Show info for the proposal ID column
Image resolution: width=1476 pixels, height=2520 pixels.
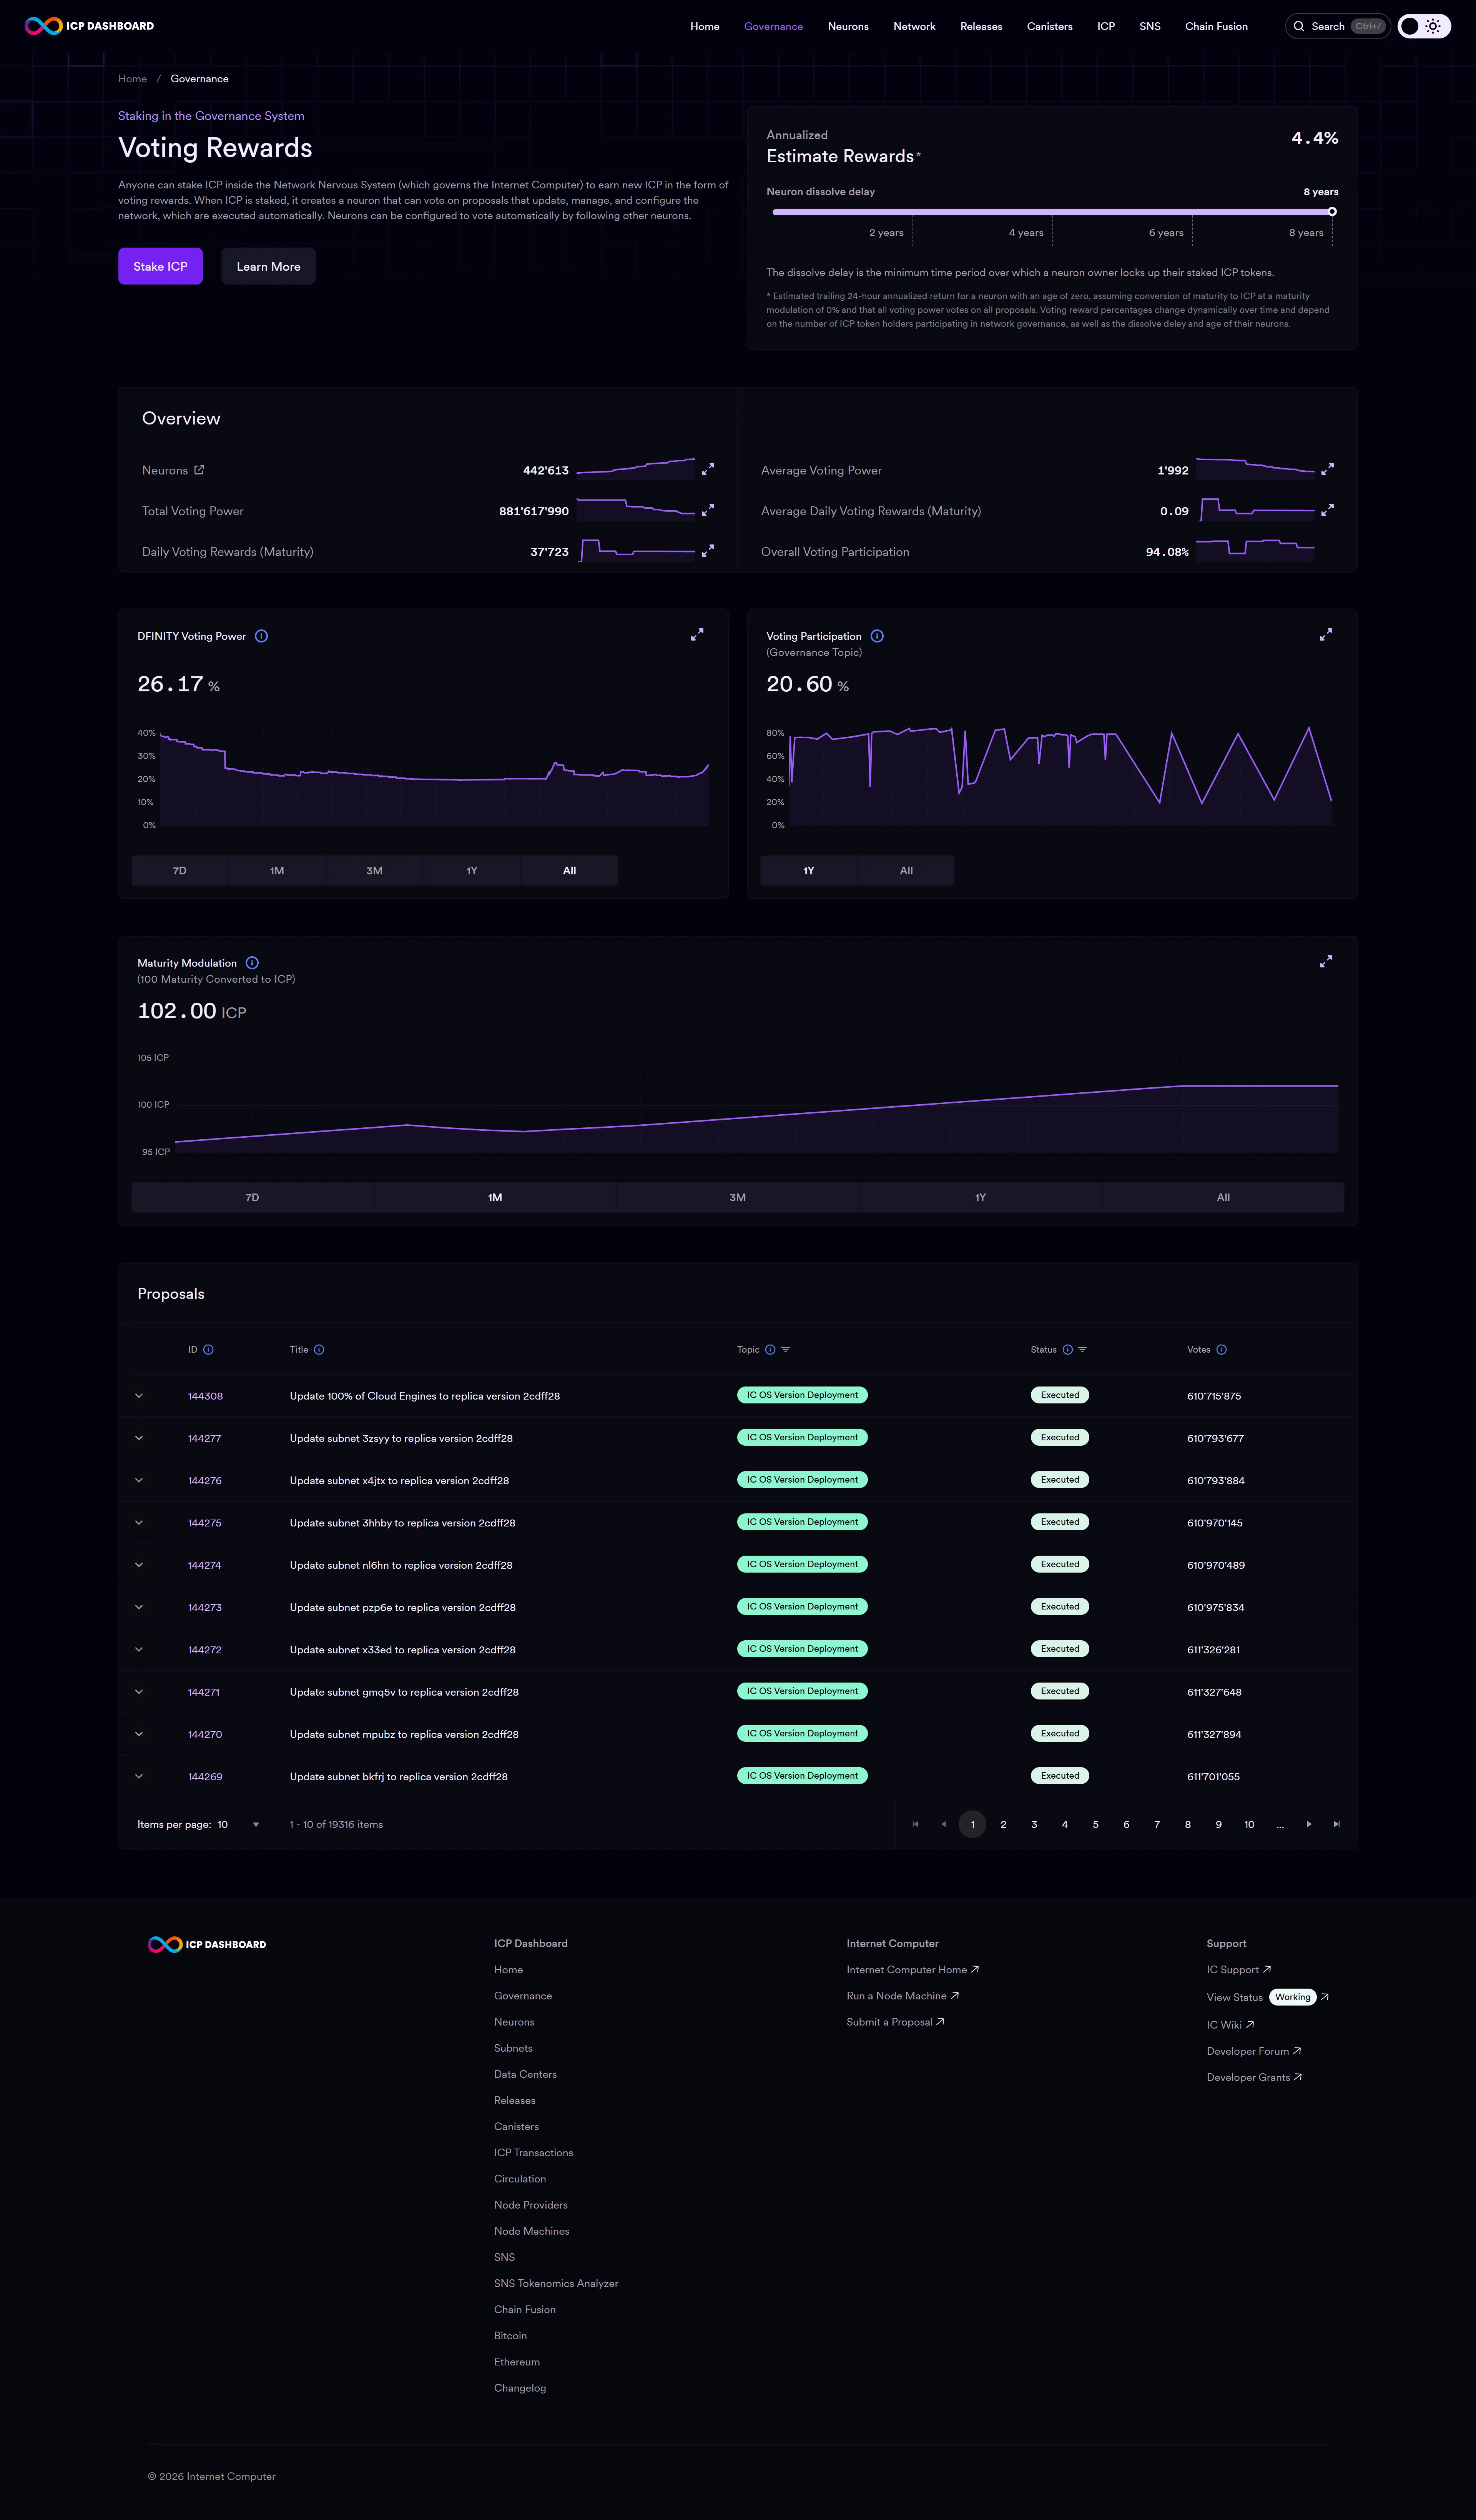pyautogui.click(x=208, y=1350)
